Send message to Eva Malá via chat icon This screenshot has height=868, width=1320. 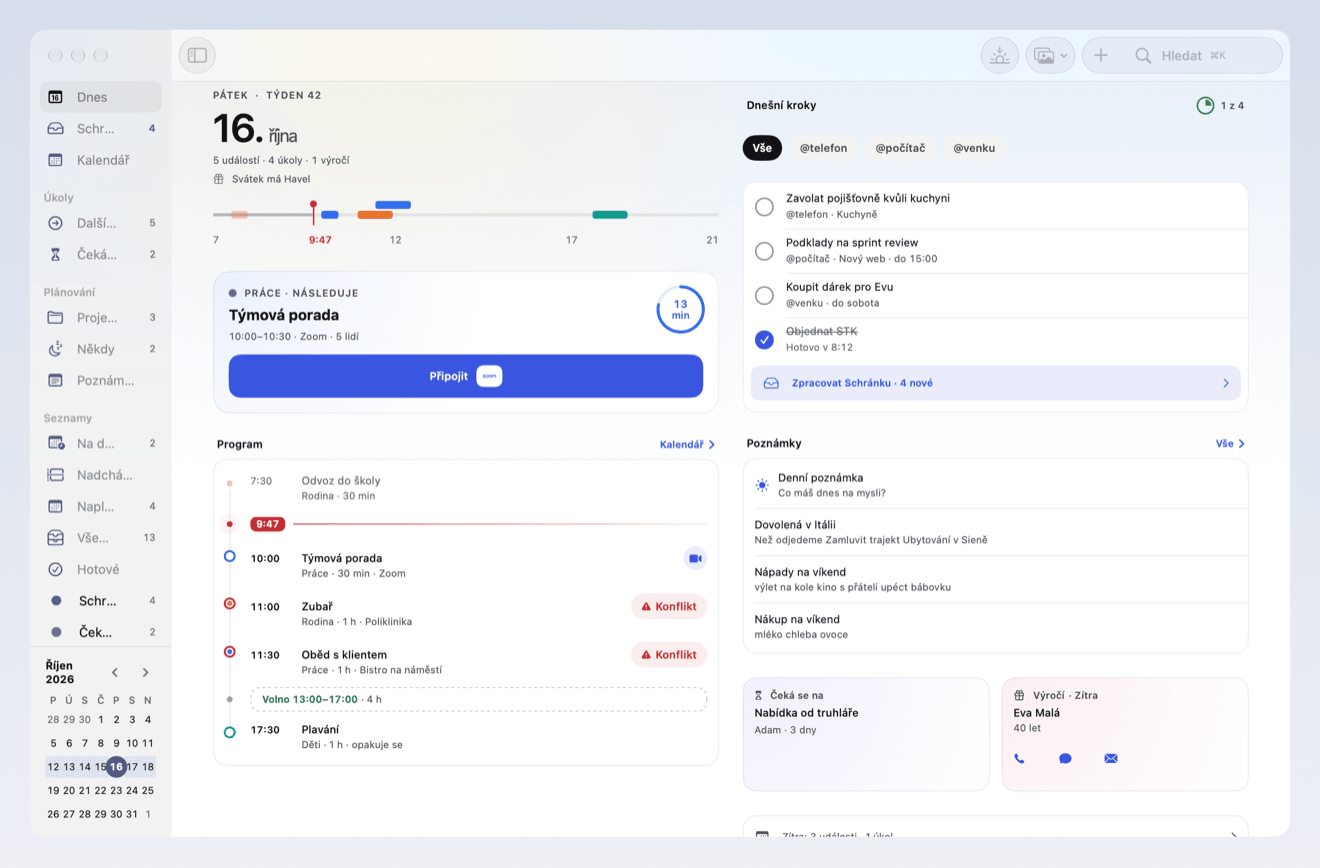1065,758
